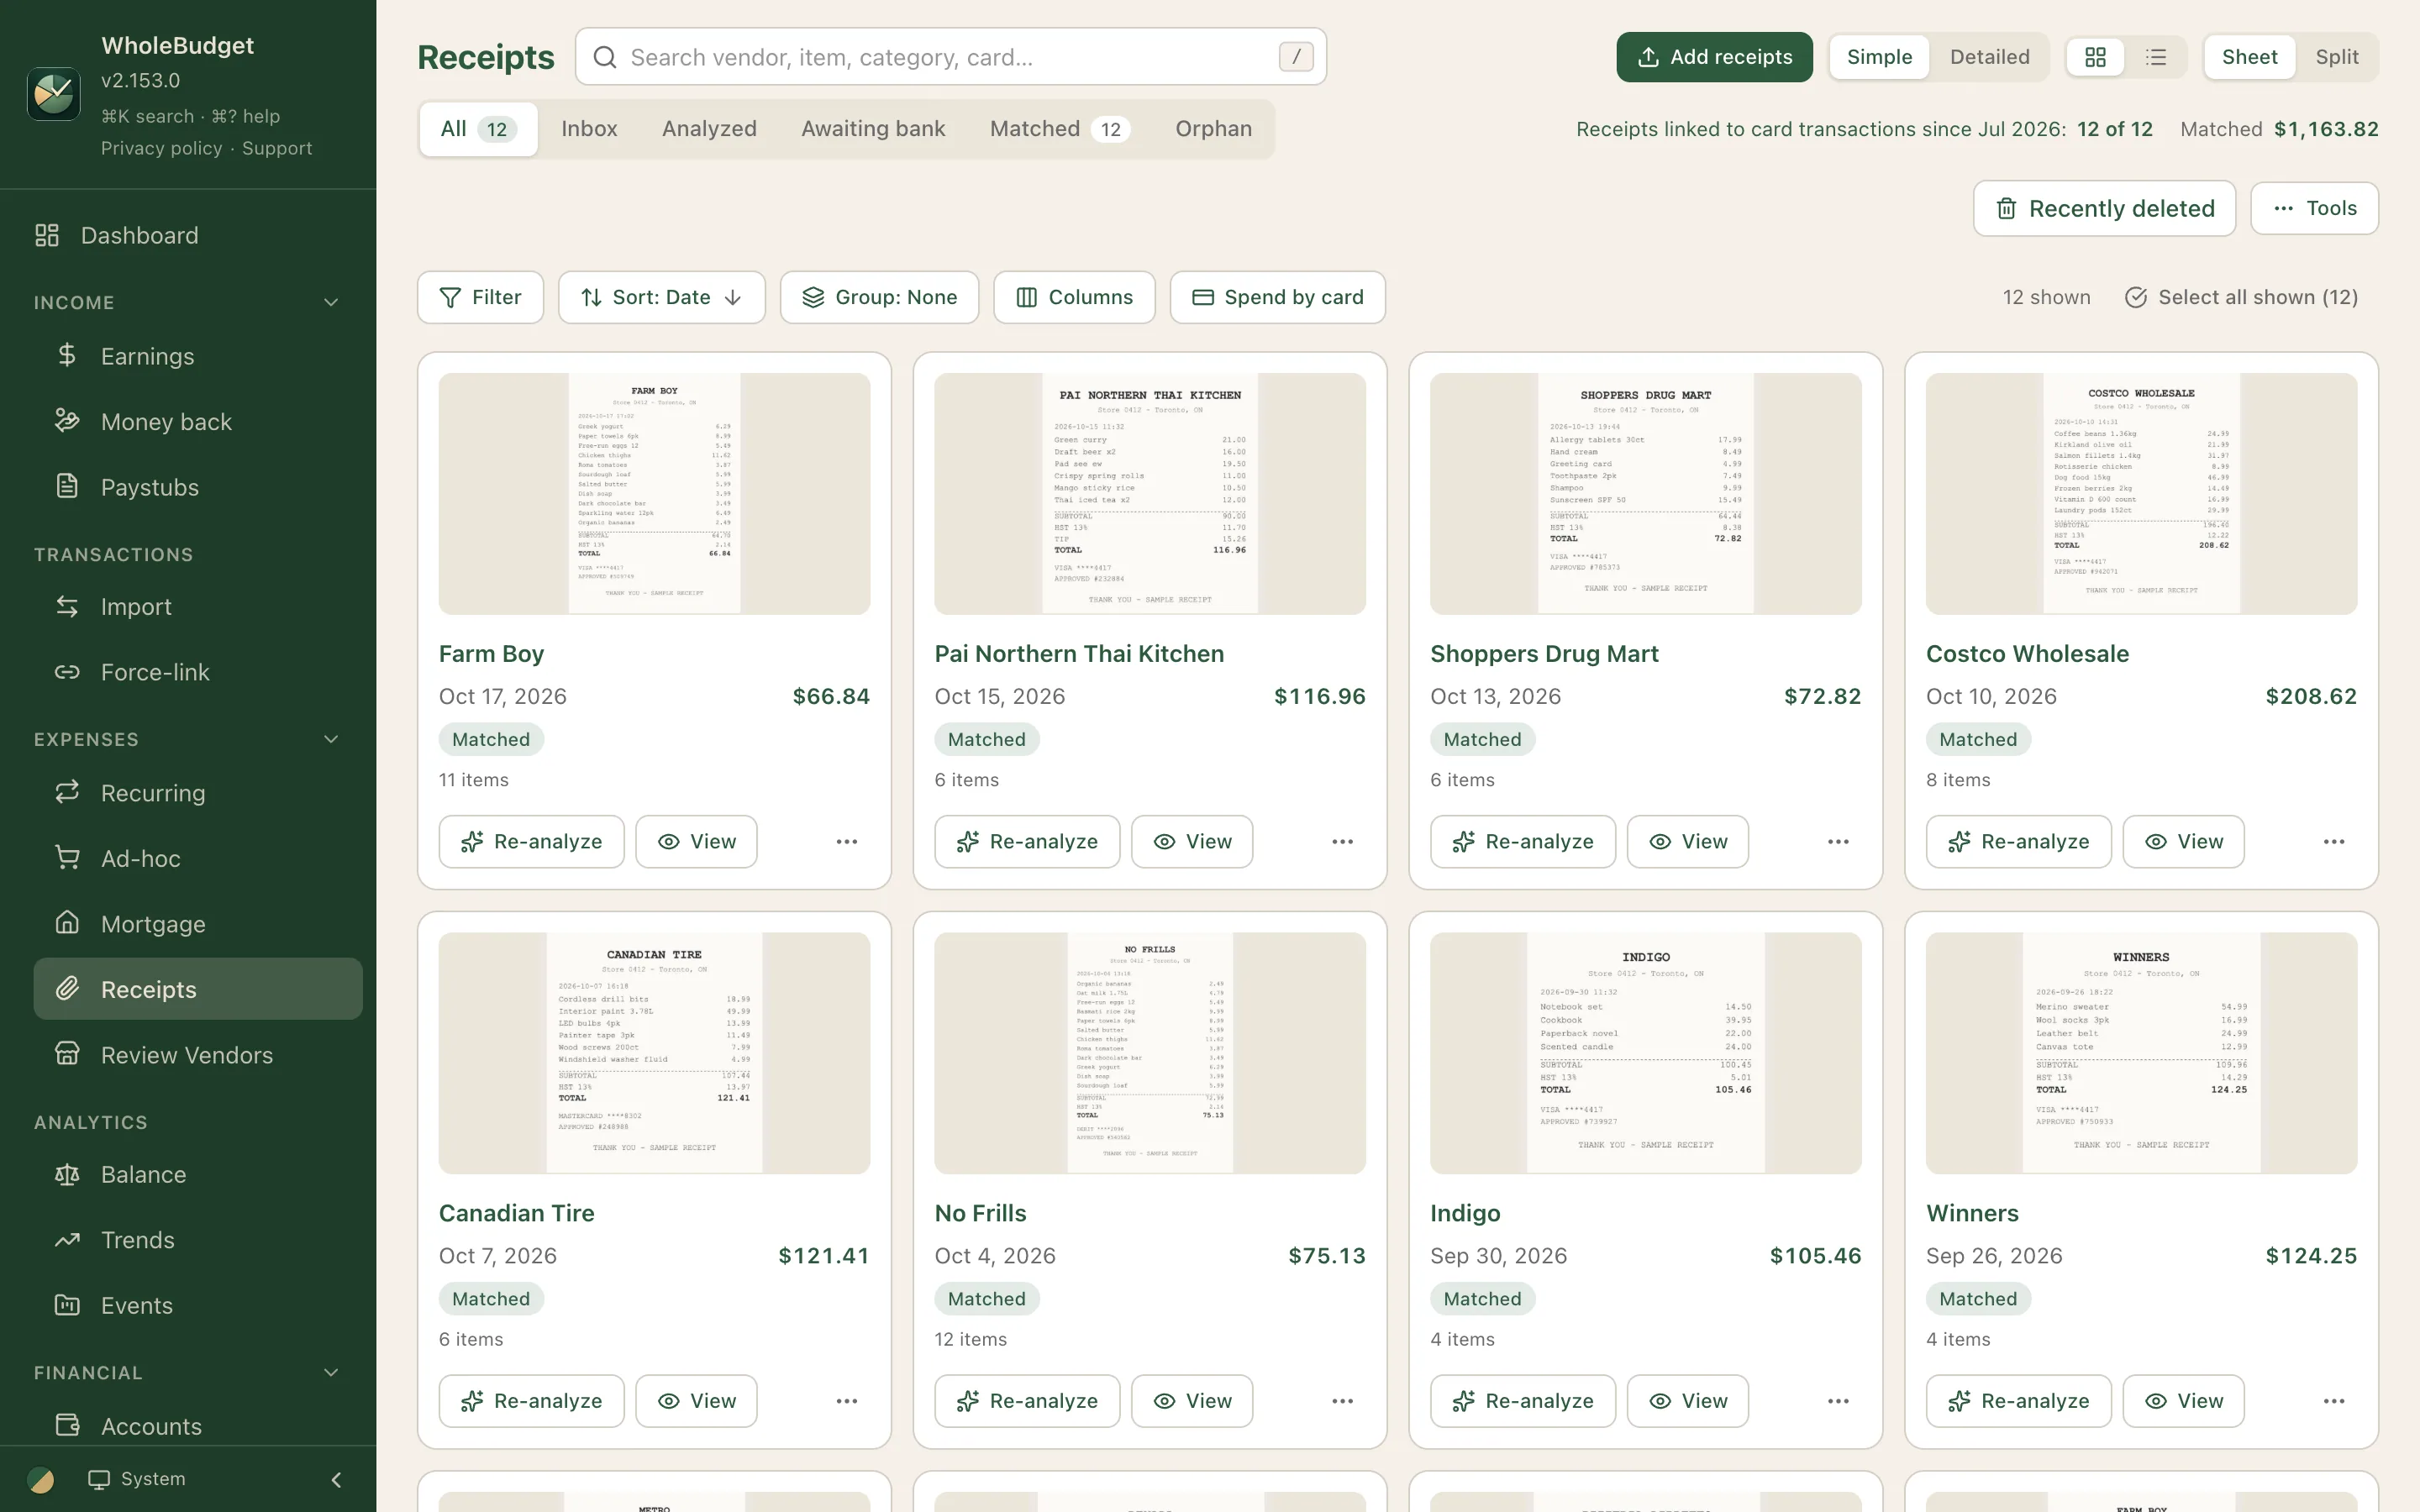Switch to Simple mode

click(x=1880, y=57)
